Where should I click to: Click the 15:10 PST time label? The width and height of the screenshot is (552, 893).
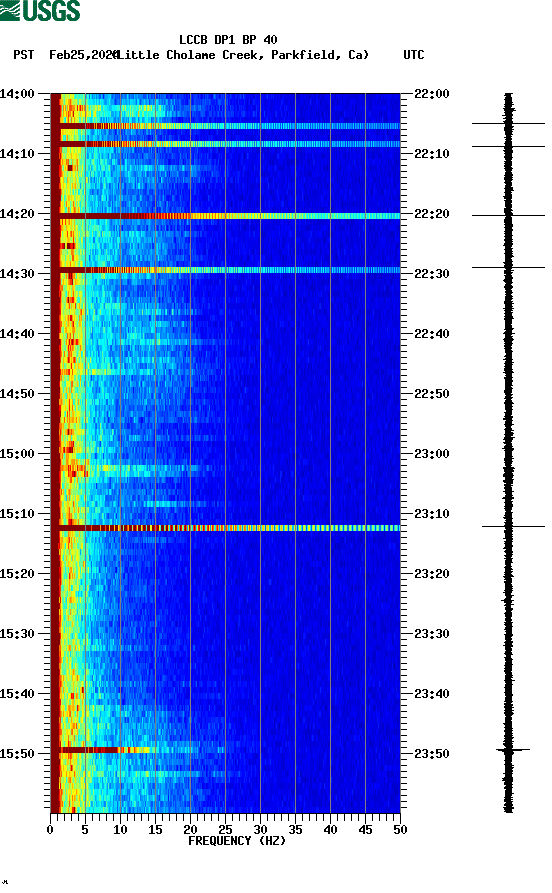[x=17, y=513]
